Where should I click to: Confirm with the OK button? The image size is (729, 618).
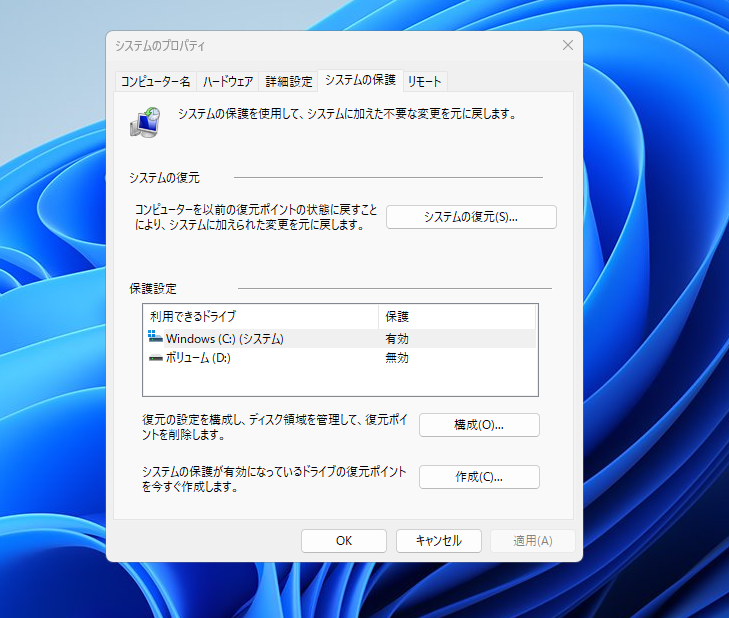[344, 541]
